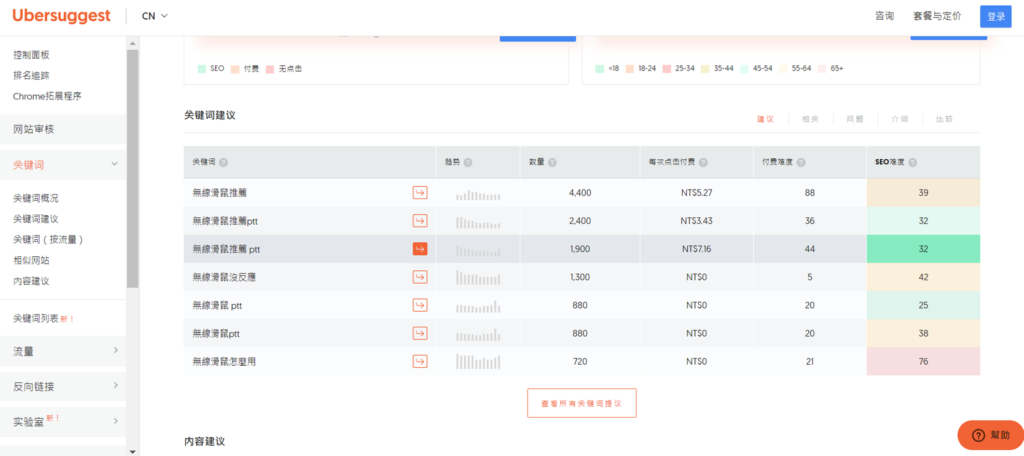This screenshot has width=1024, height=456.
Task: Click the Ubersuggest logo
Action: [61, 16]
